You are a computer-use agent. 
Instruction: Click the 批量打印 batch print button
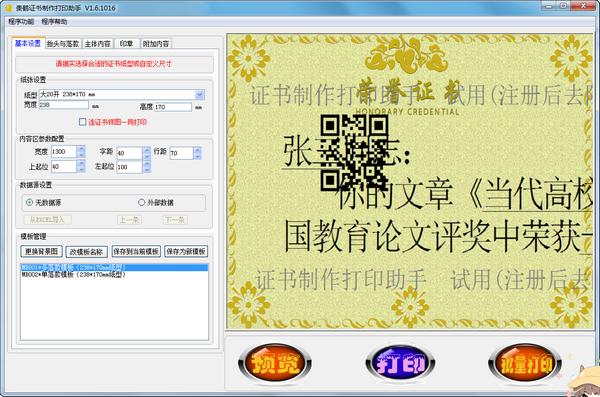[x=525, y=362]
